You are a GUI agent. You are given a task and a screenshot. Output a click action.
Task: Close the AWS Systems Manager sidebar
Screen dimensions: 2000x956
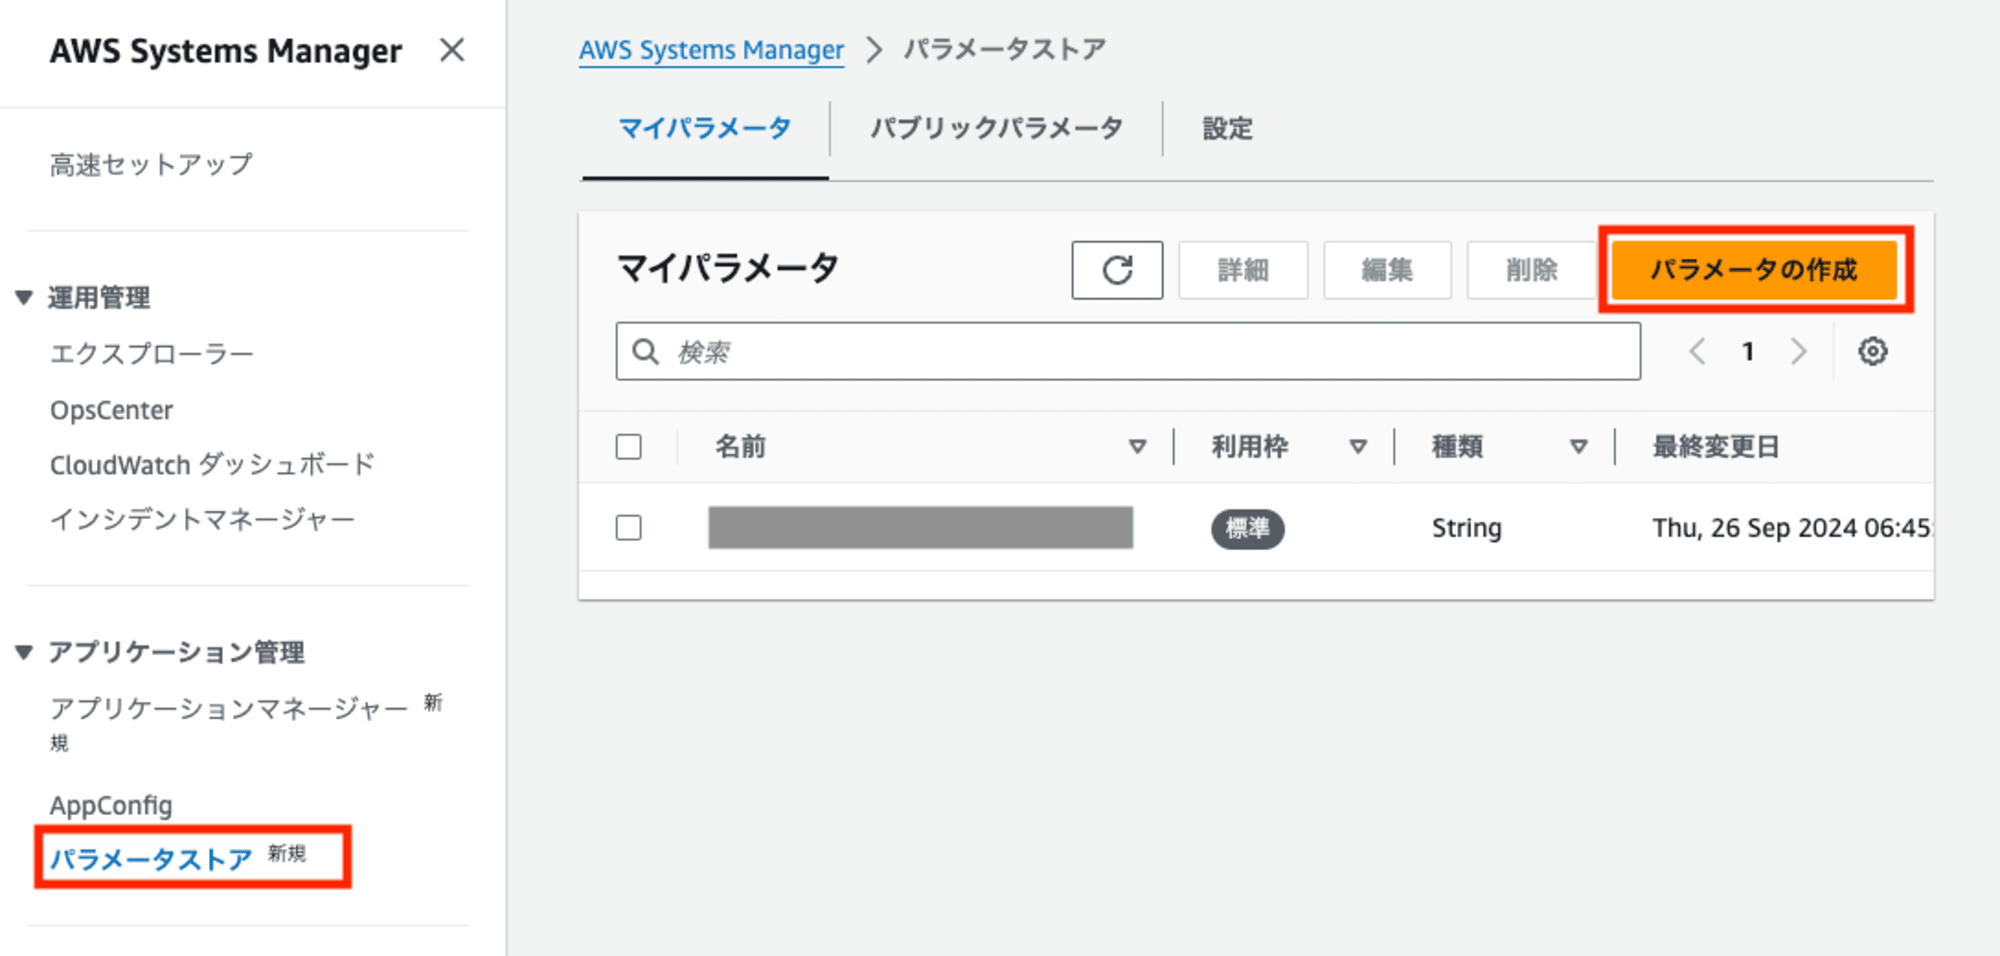[452, 50]
